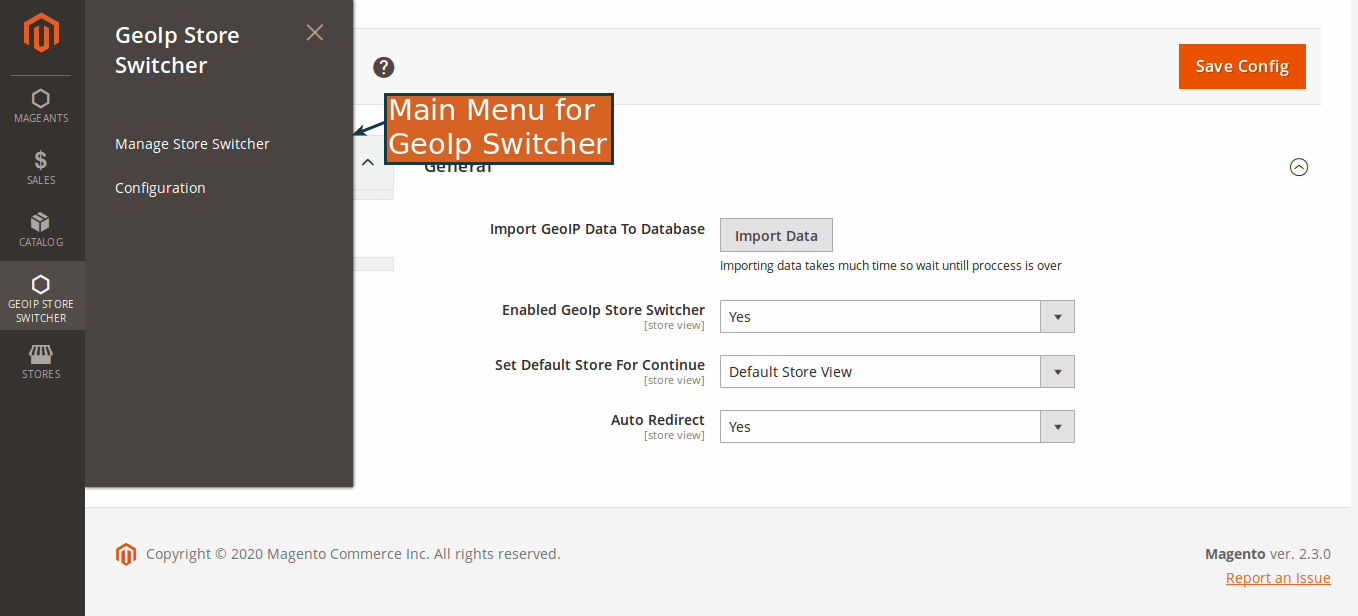Screen dimensions: 1358x616
Task: Open the Report an Issue link
Action: [x=1277, y=577]
